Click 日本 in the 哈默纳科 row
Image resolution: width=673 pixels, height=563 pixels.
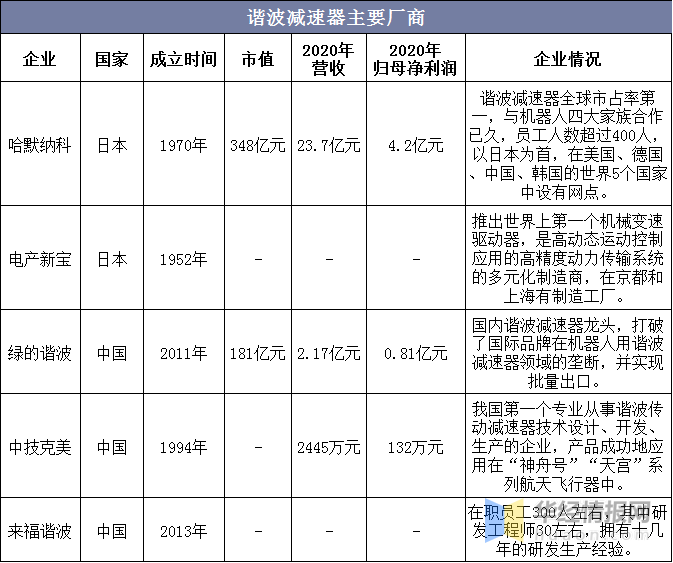(x=112, y=145)
